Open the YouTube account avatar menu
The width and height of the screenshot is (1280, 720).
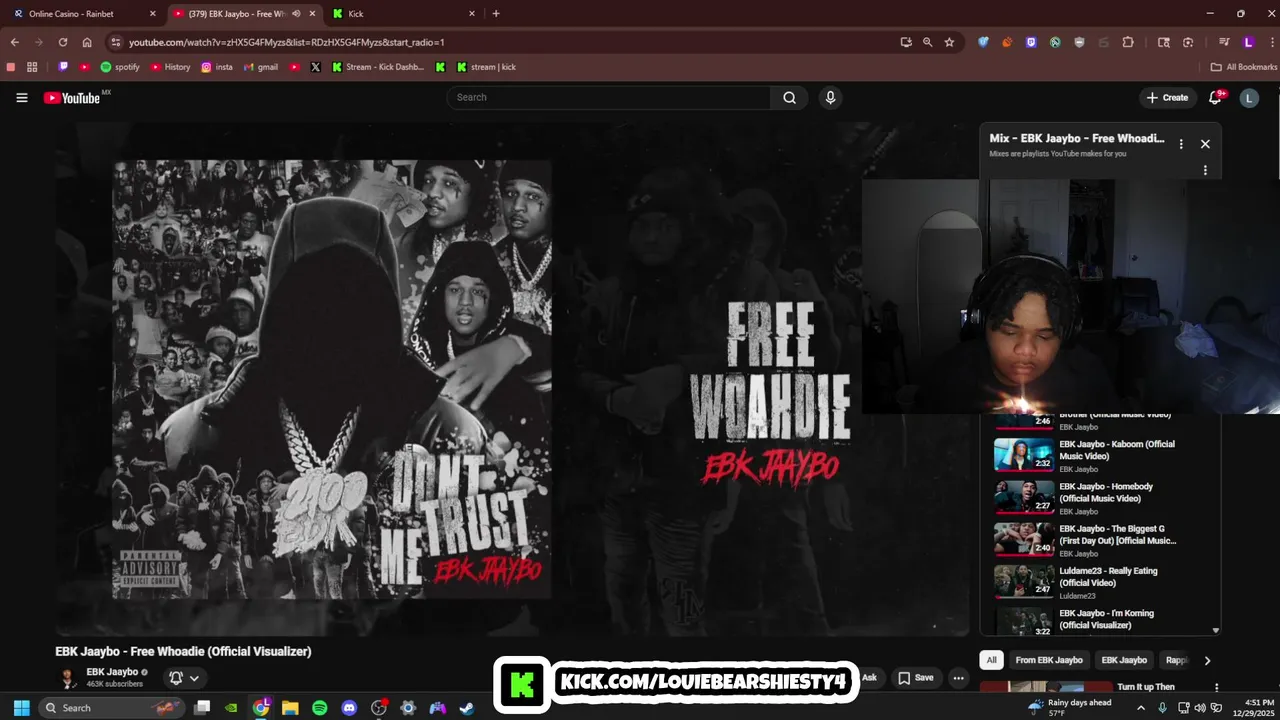pyautogui.click(x=1249, y=97)
